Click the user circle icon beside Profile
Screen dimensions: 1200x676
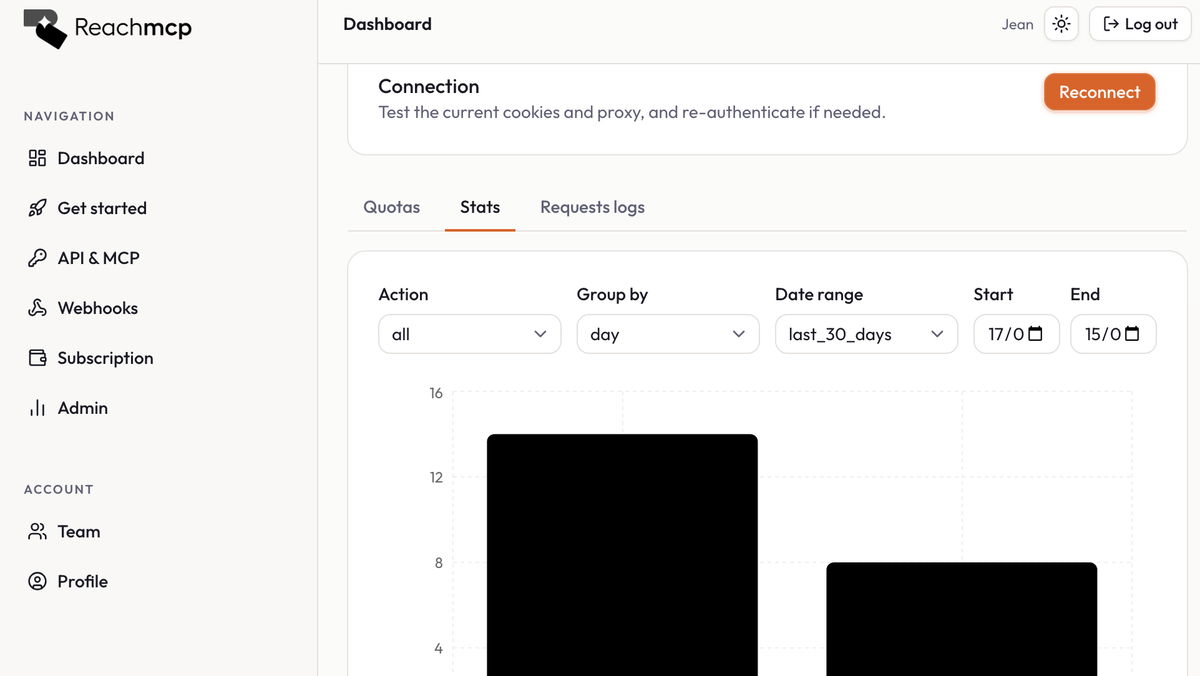[x=37, y=581]
